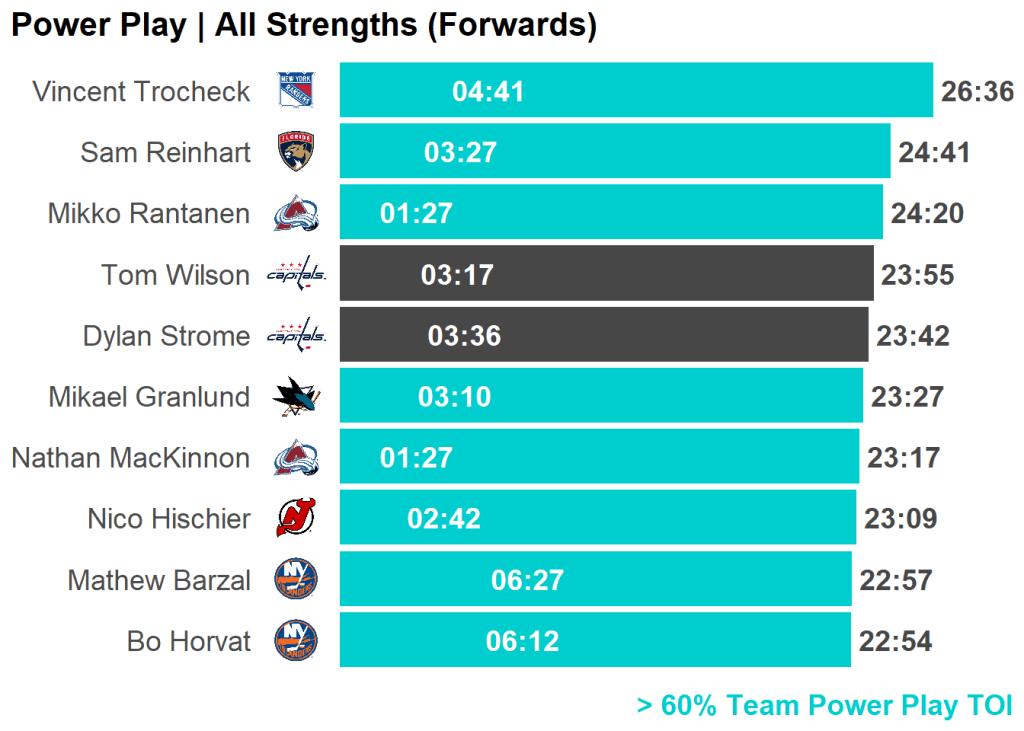Click the New York Rangers logo
The width and height of the screenshot is (1024, 731).
tap(296, 91)
